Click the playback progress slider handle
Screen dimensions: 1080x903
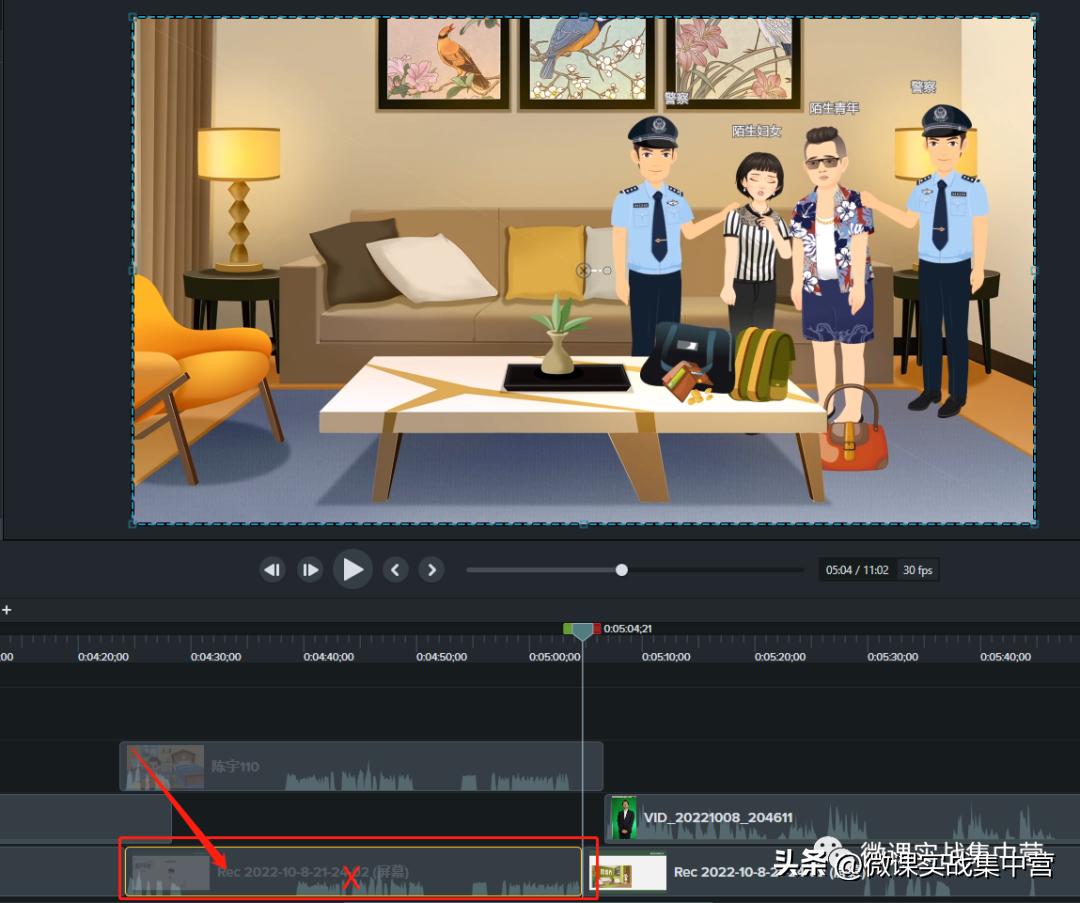point(622,569)
